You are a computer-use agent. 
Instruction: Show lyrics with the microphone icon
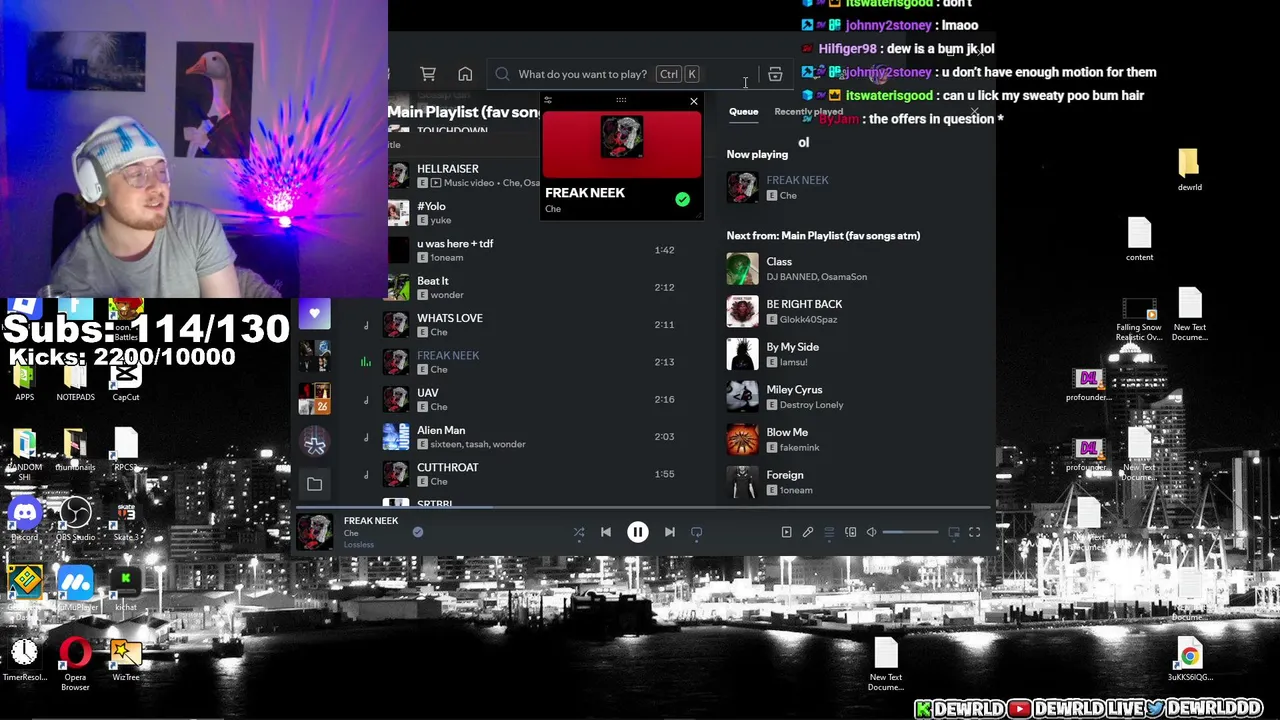[808, 533]
